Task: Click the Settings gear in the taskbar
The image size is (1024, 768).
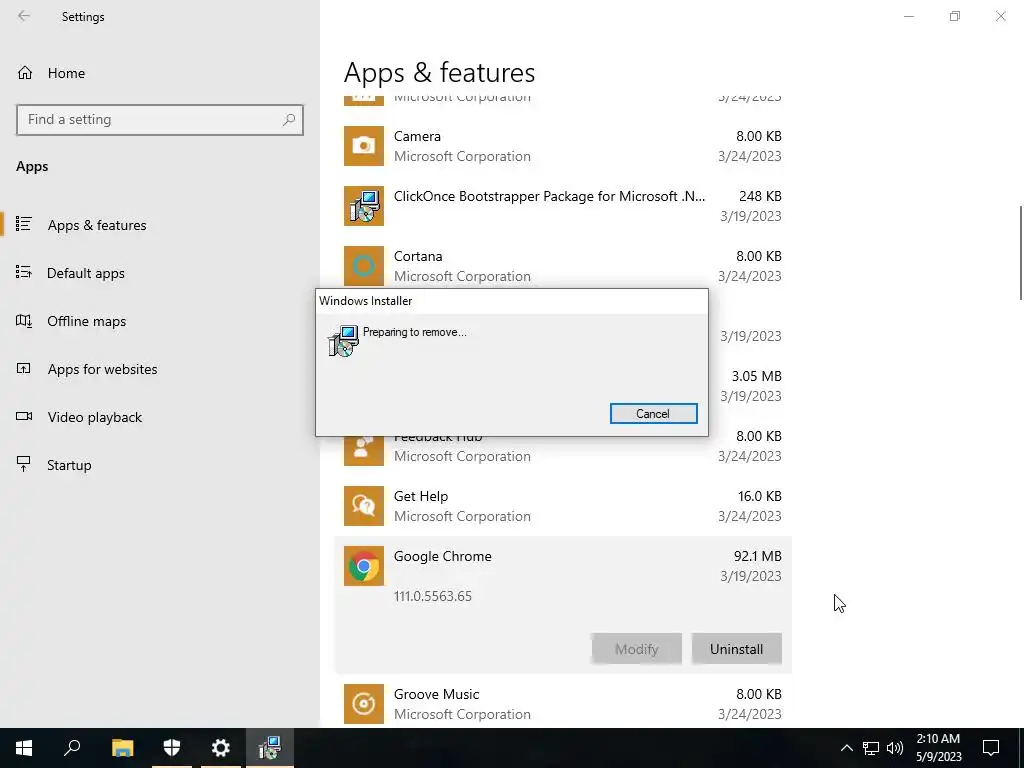Action: coord(221,748)
